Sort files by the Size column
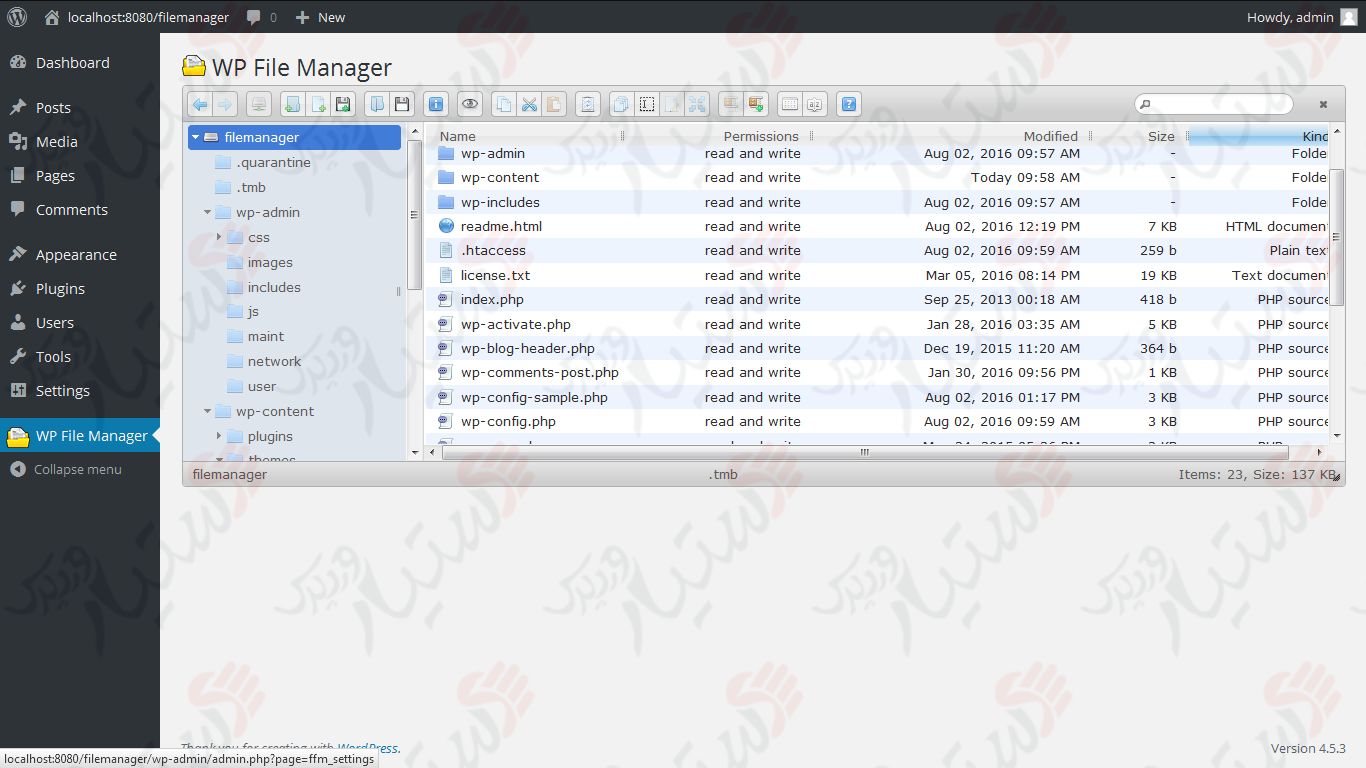1366x768 pixels. (x=1160, y=136)
